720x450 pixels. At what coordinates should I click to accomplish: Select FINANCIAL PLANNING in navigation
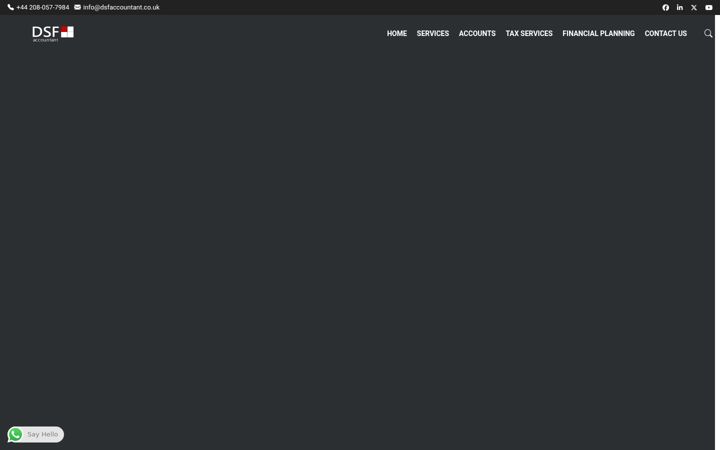[598, 34]
